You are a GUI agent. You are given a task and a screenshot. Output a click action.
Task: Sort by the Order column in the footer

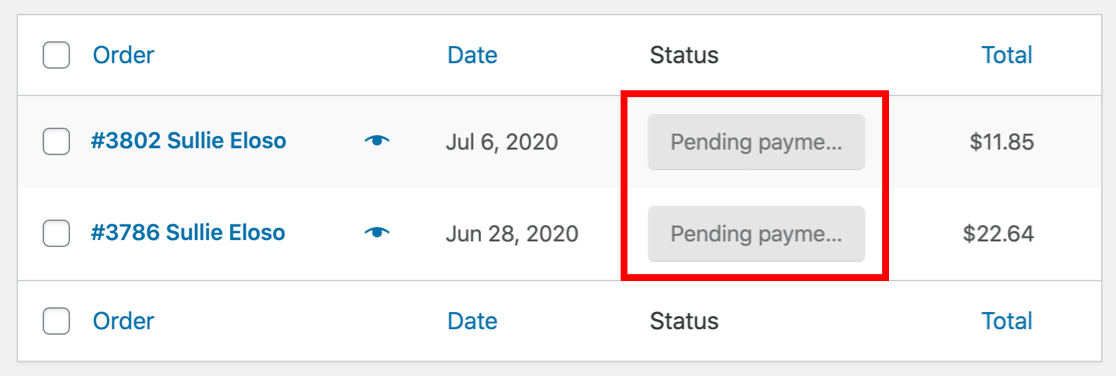[123, 321]
